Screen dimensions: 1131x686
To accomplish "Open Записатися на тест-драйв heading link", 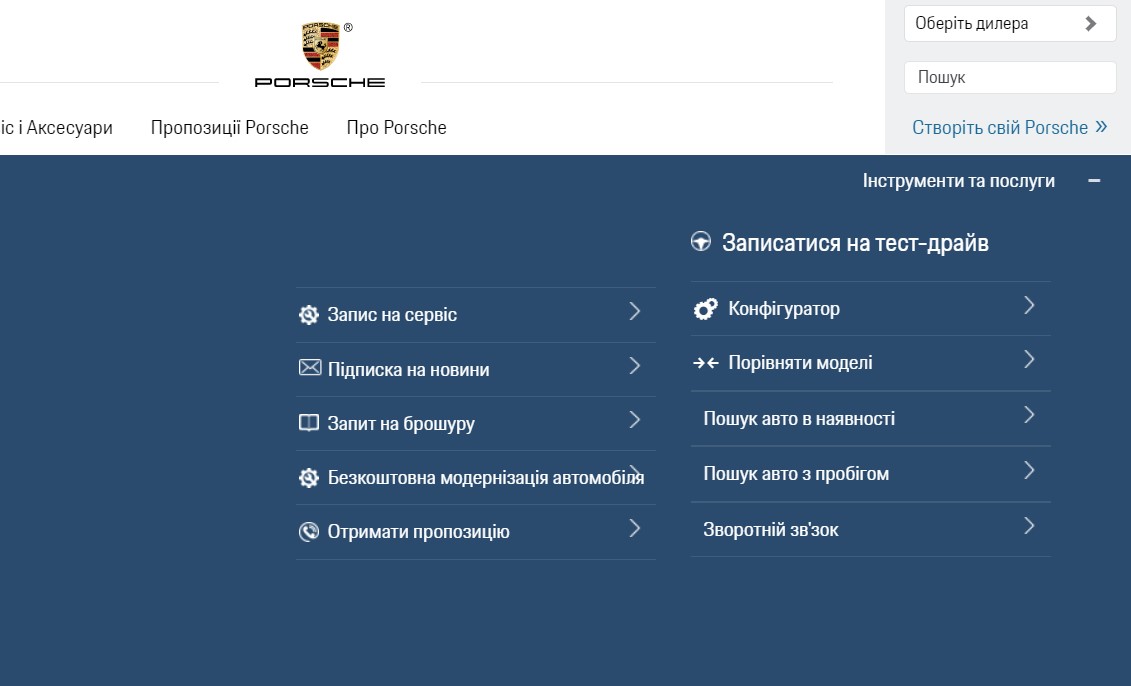I will tap(855, 243).
